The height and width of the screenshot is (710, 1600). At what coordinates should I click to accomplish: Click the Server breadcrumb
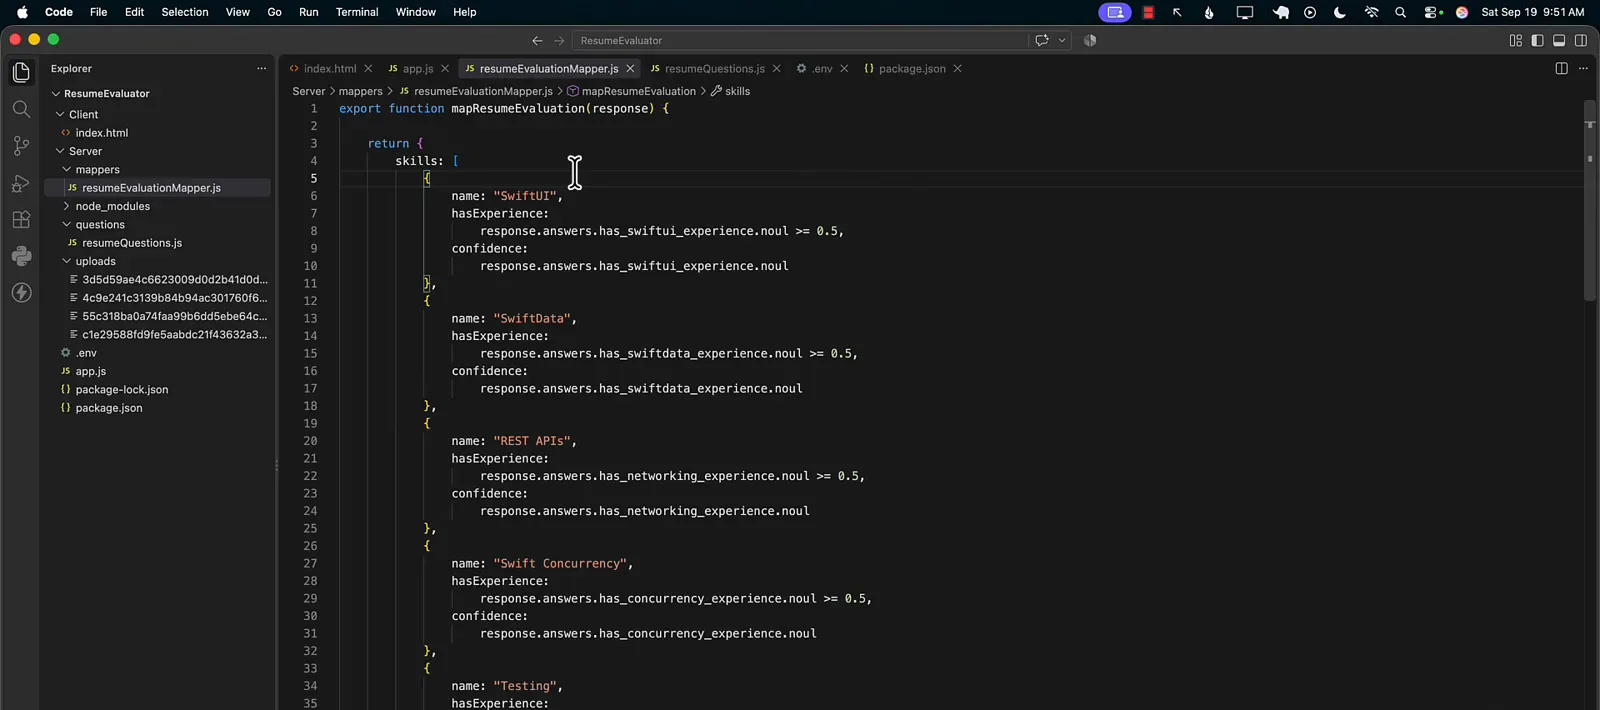click(308, 91)
